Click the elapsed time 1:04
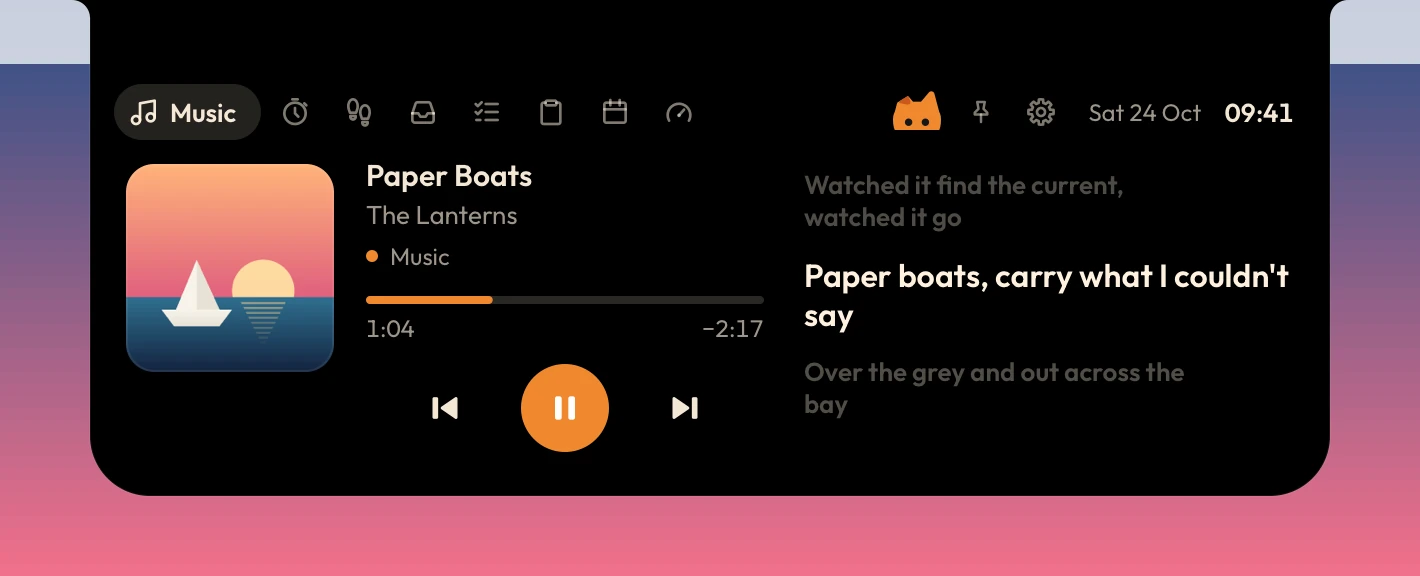 [x=390, y=329]
